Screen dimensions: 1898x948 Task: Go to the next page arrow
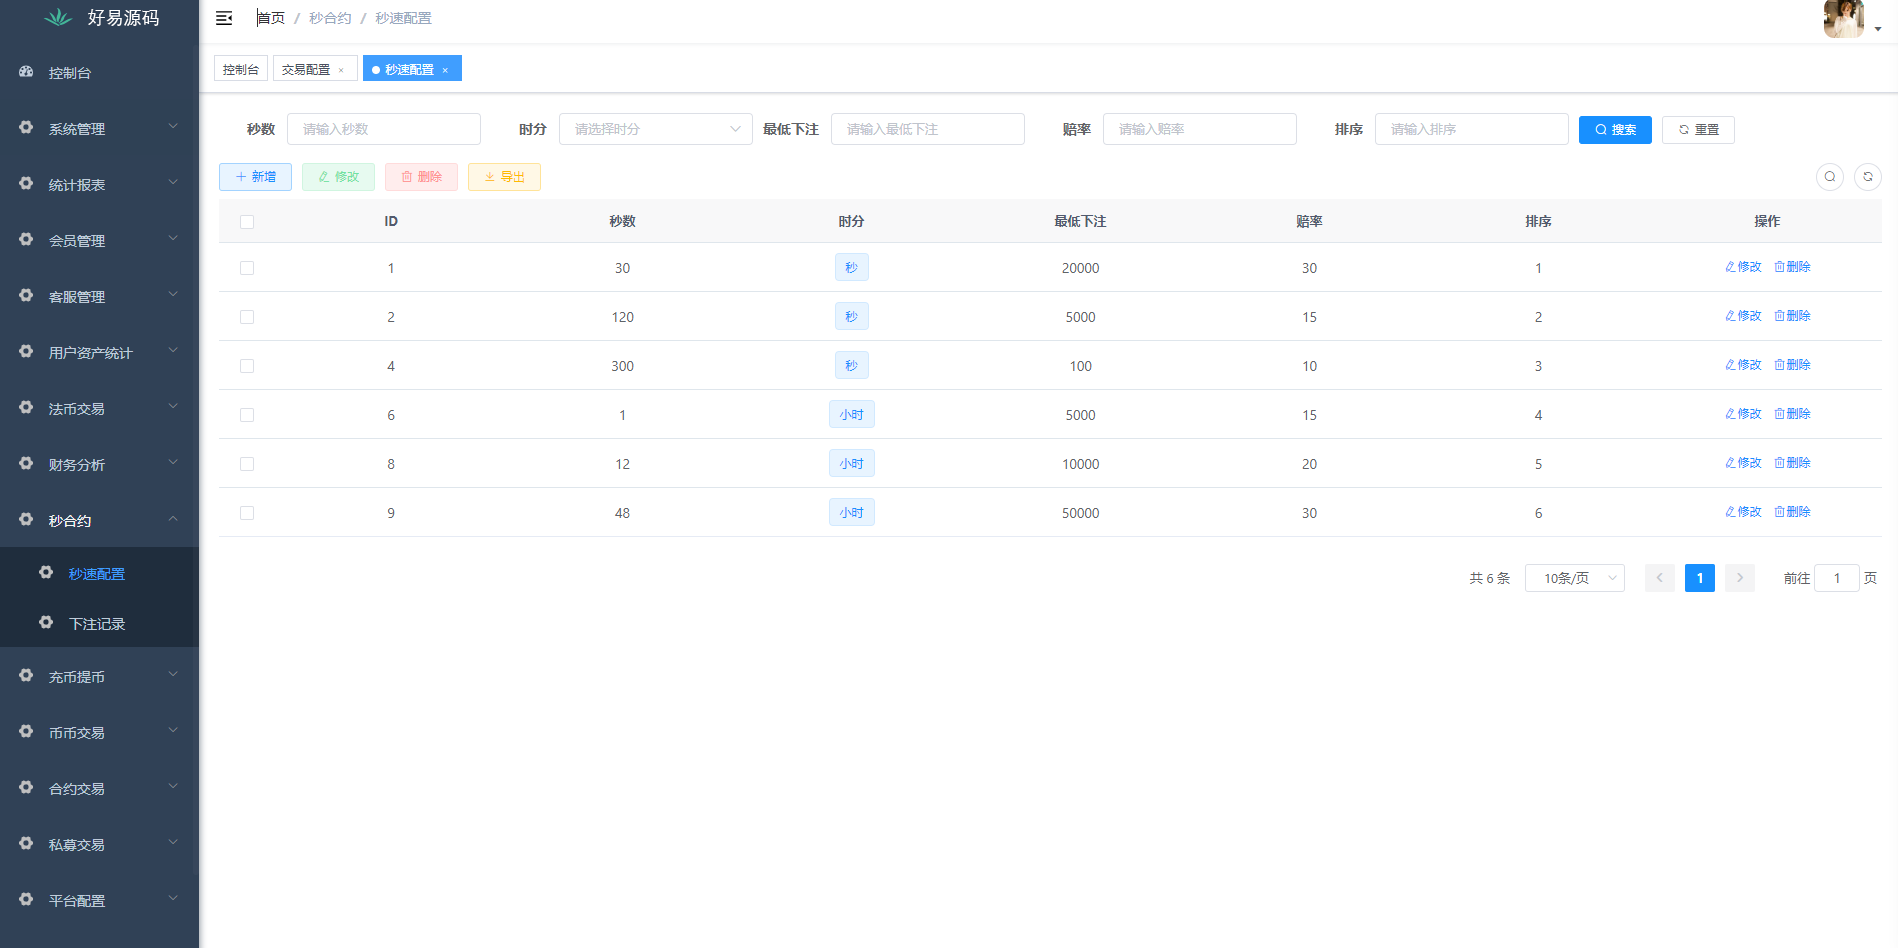click(1739, 578)
